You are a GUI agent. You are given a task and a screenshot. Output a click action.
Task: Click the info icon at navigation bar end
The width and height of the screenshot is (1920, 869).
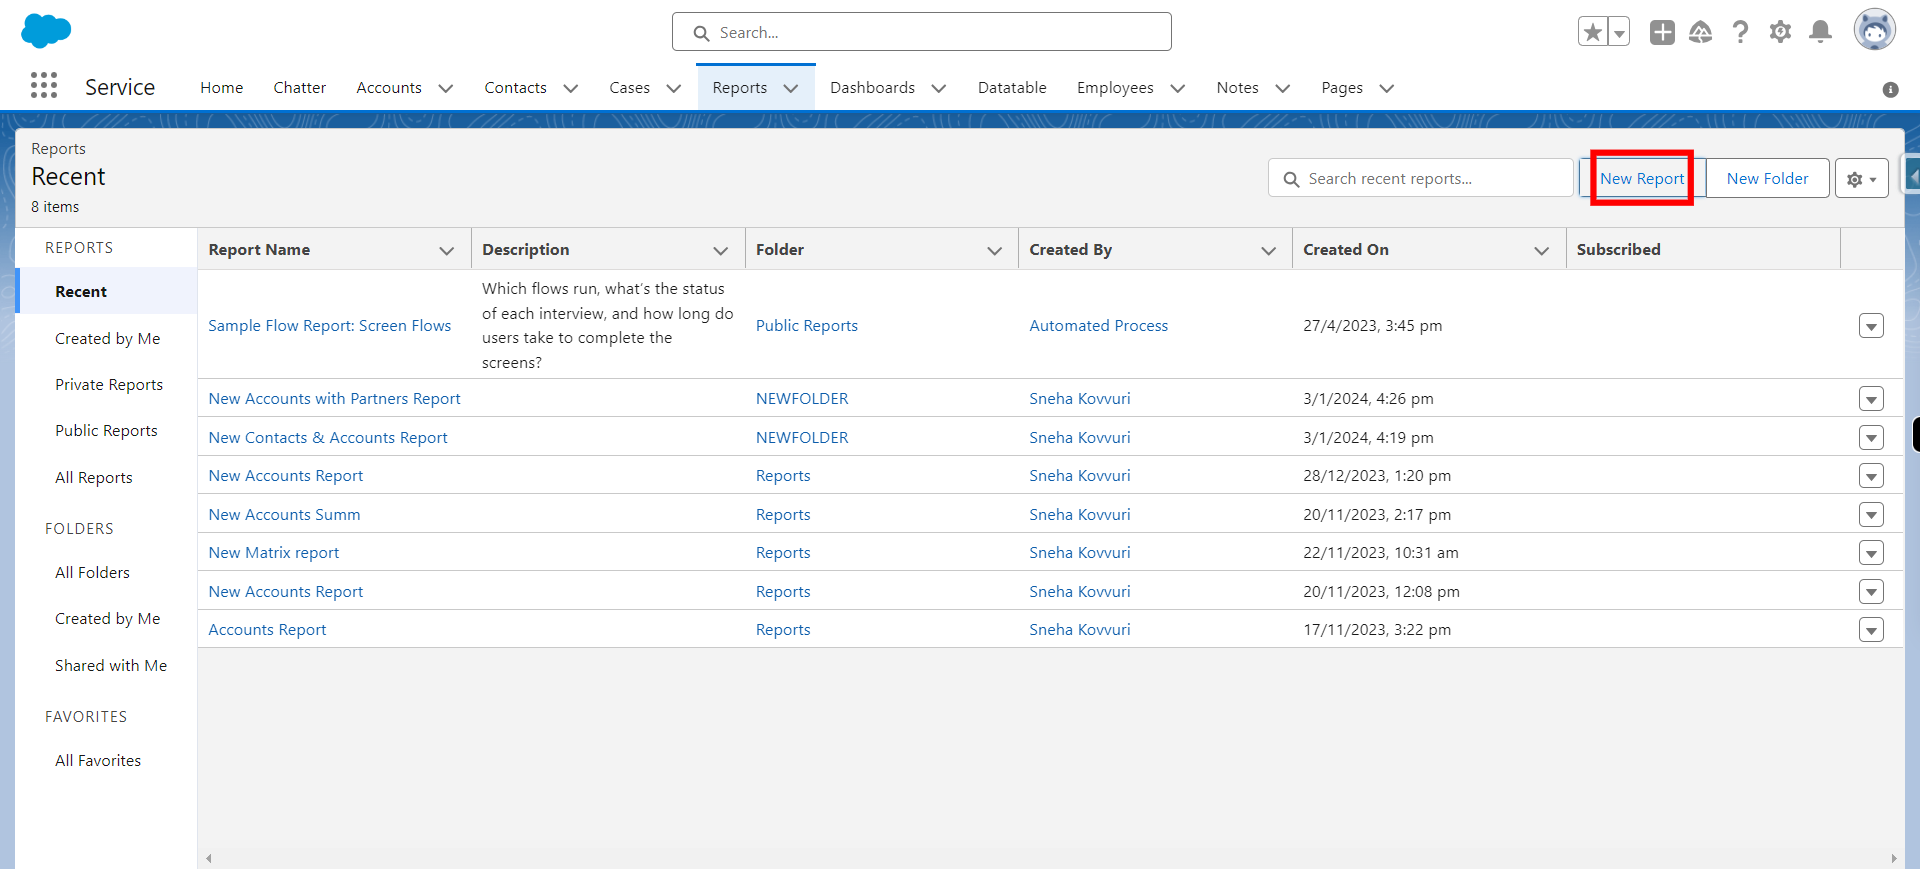point(1890,89)
